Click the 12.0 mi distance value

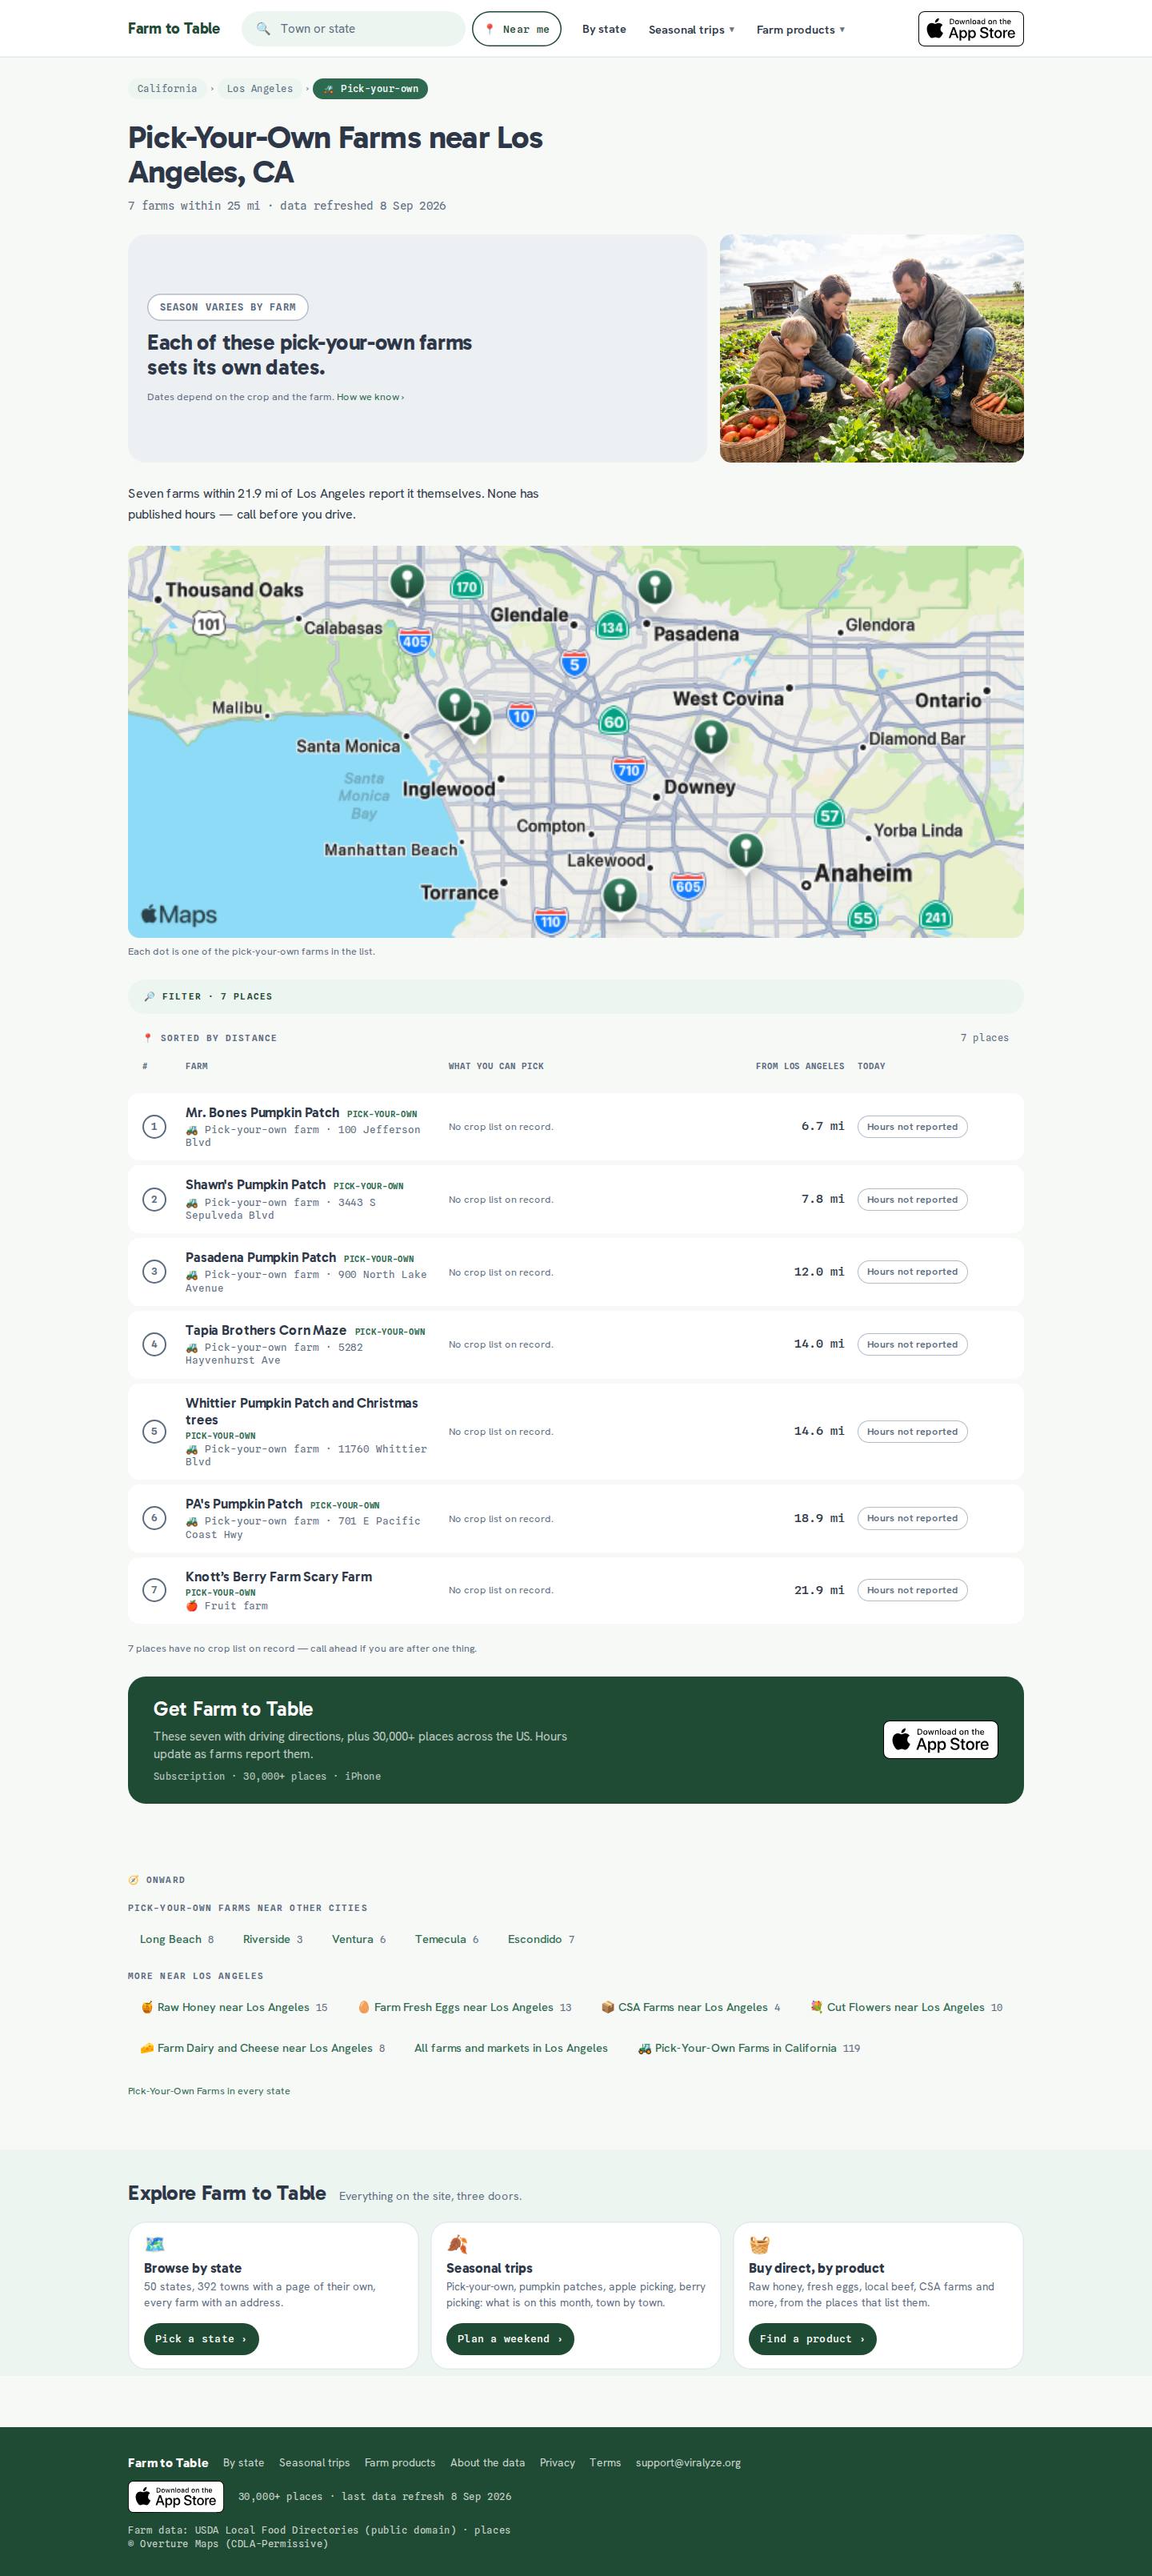tap(819, 1272)
